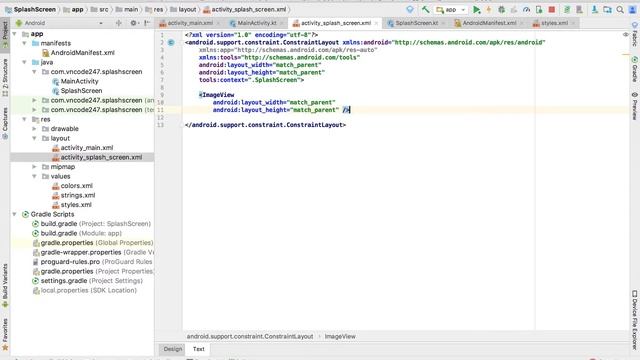This screenshot has width=640, height=360.
Task: Click the Apply Changes lightning icon
Action: [489, 9]
